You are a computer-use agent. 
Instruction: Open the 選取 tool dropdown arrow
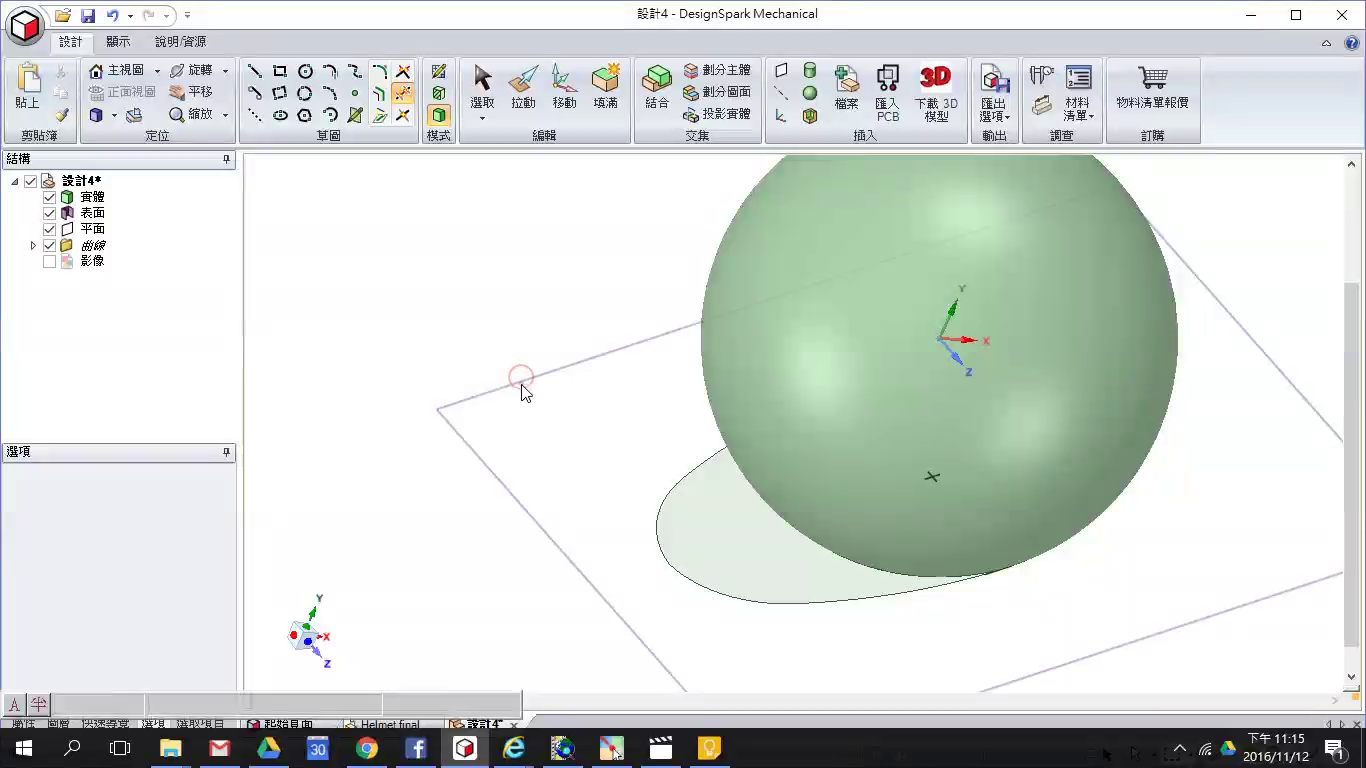482,119
